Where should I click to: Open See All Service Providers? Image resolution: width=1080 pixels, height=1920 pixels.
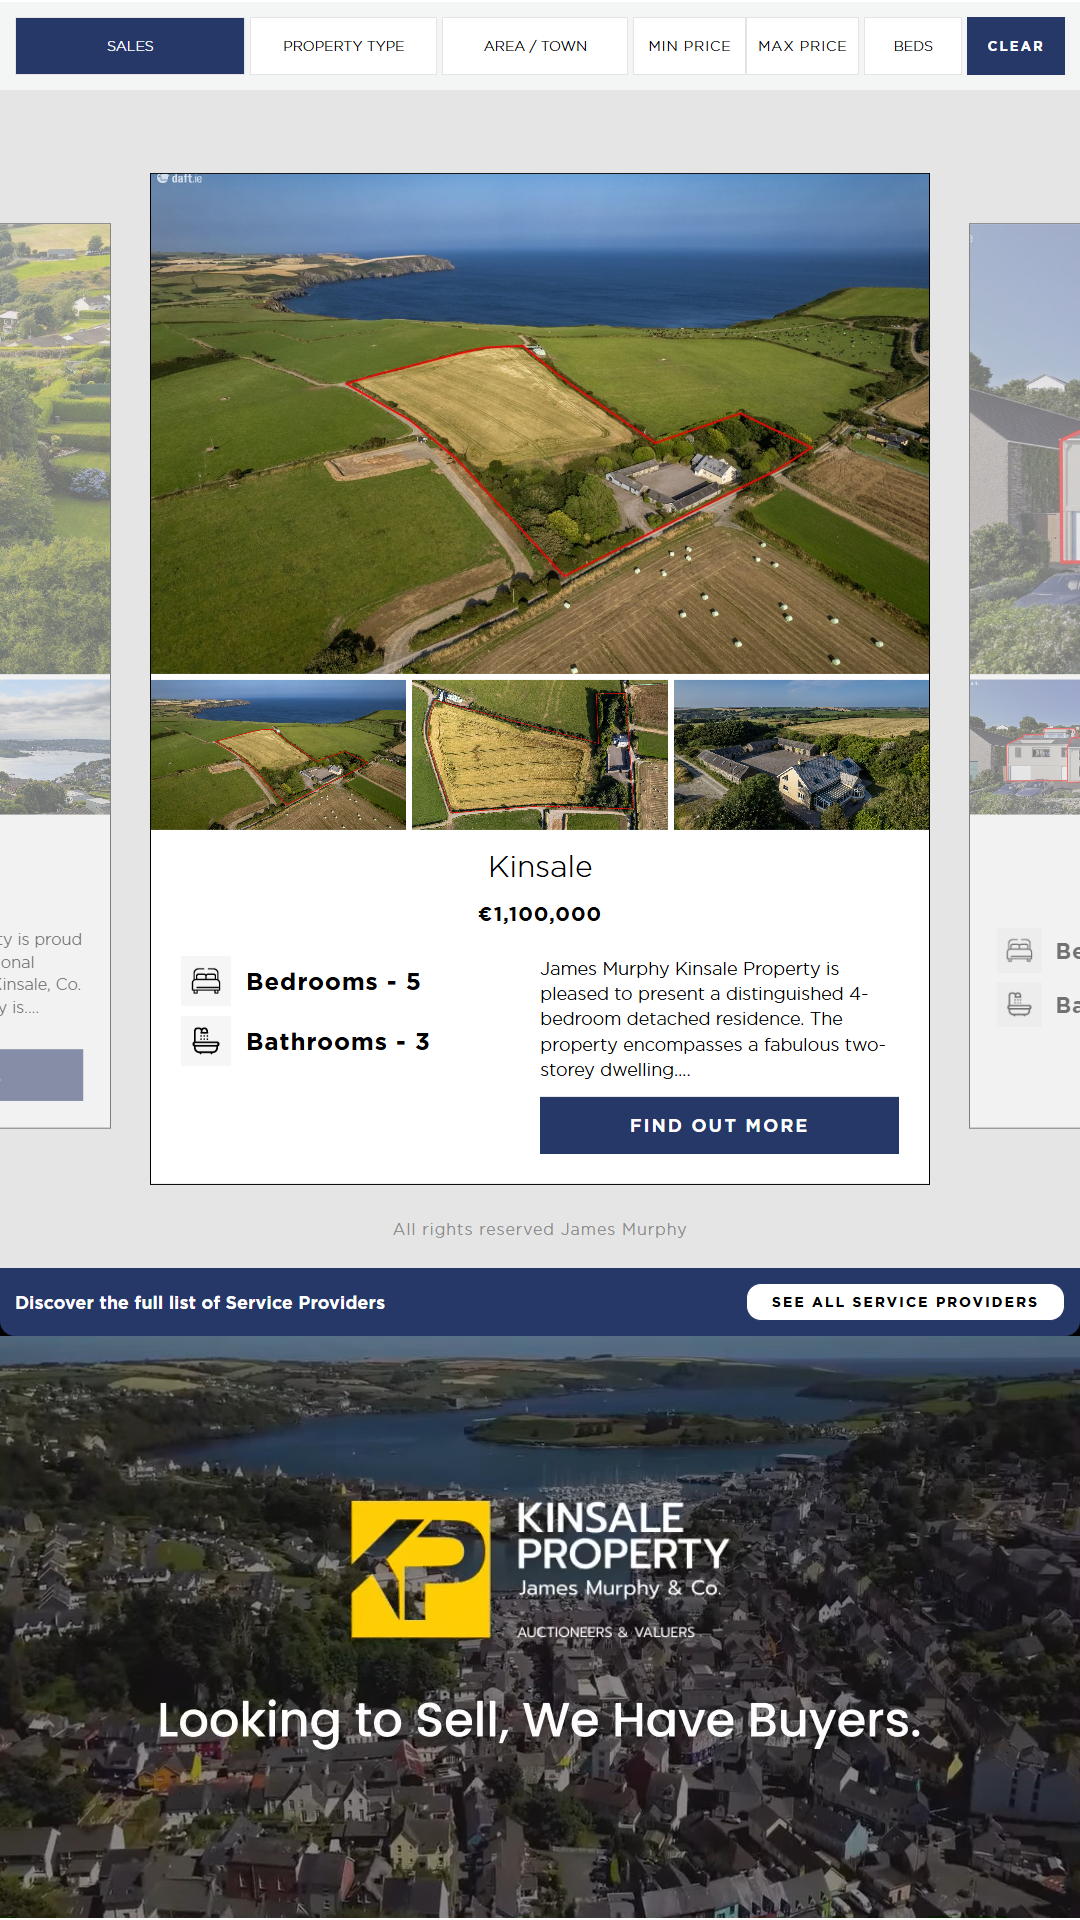tap(905, 1302)
